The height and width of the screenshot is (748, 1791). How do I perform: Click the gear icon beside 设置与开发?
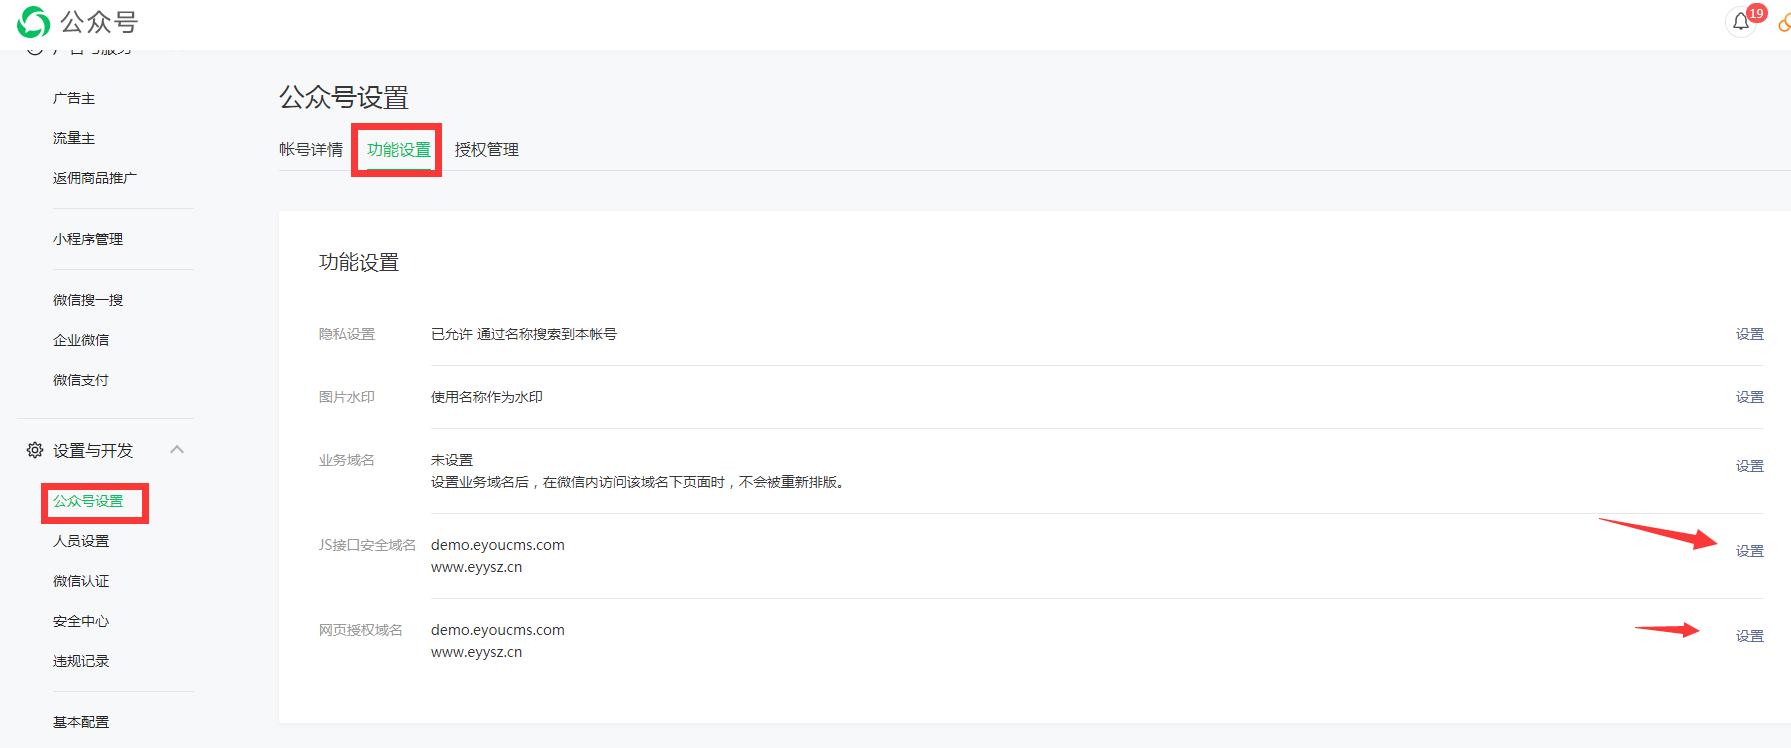(x=35, y=451)
